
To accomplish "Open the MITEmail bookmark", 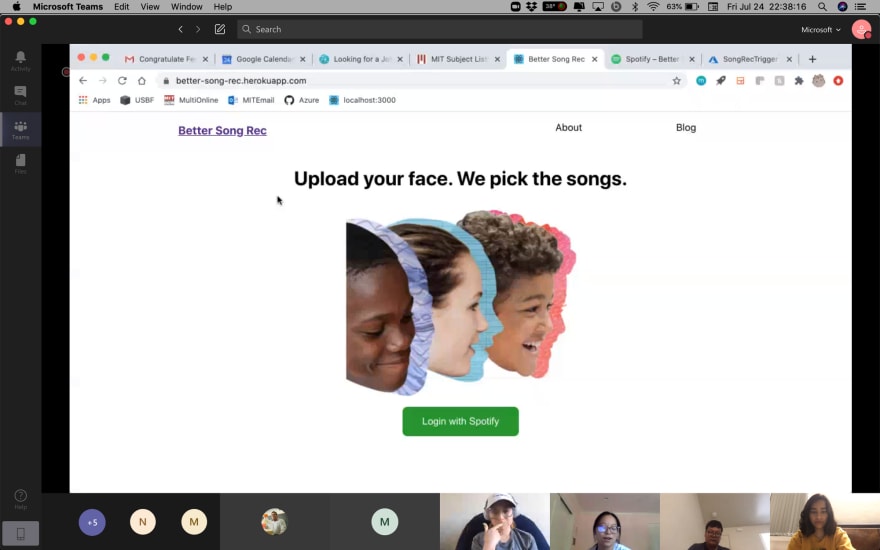I will (x=251, y=100).
